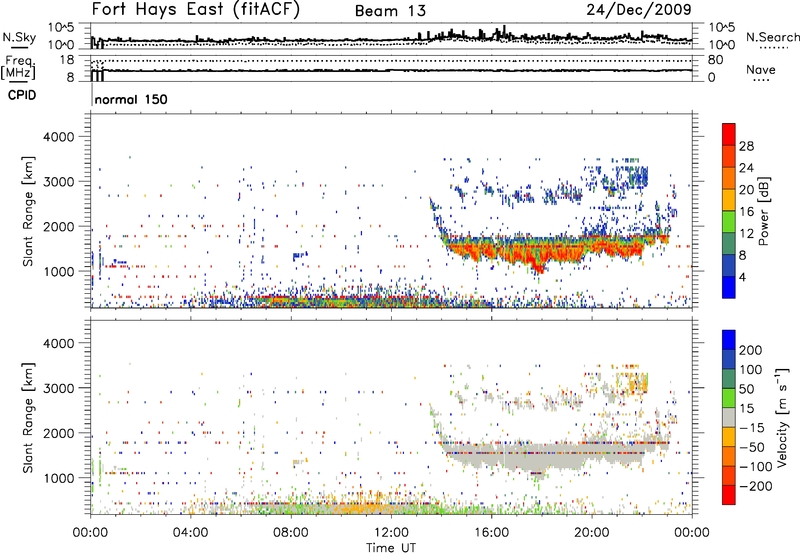Screen dimensions: 800x554
Task: Pick the yellow 16–20 segment of Power color bar
Action: 729,199
